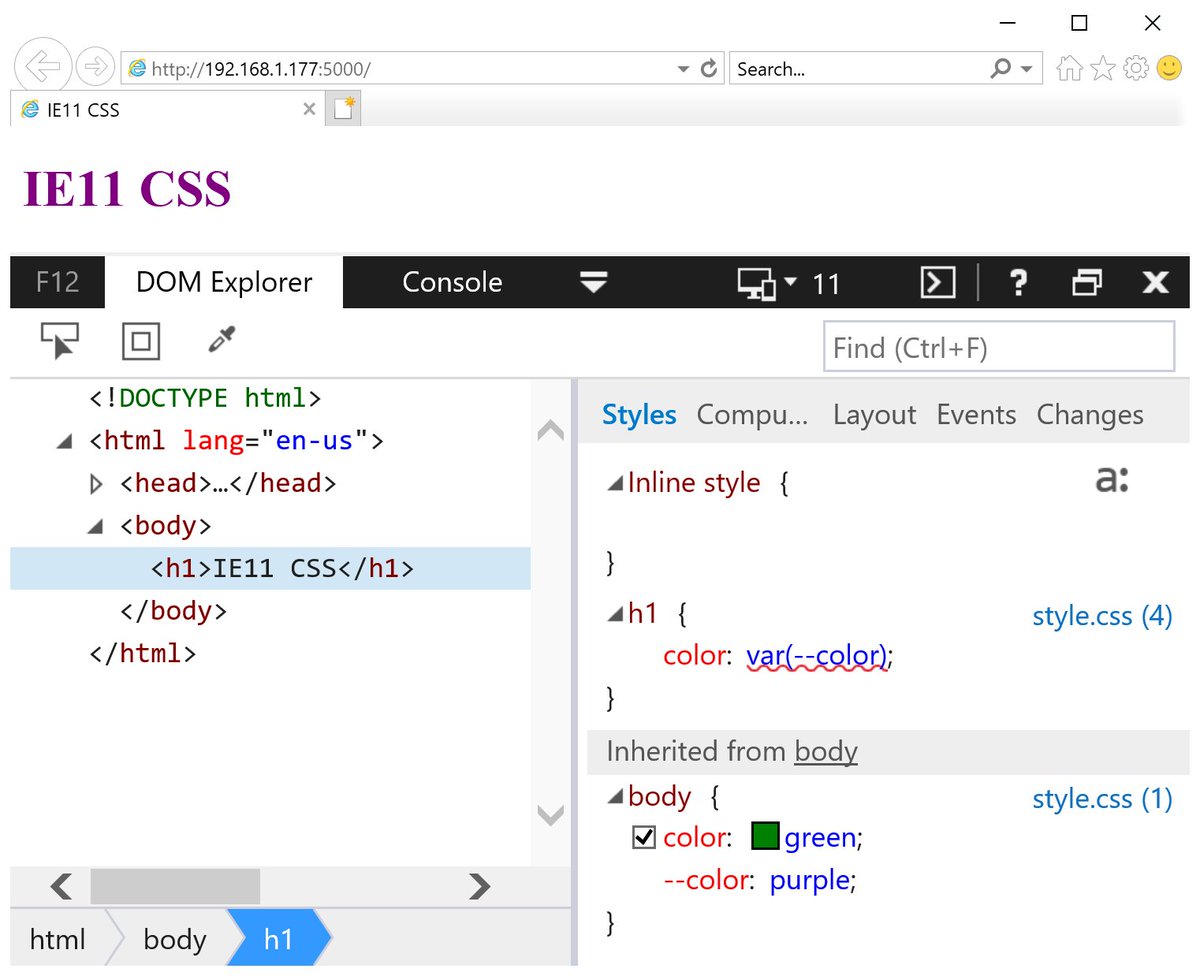Open the Changes tab
1200x976 pixels.
point(1090,415)
